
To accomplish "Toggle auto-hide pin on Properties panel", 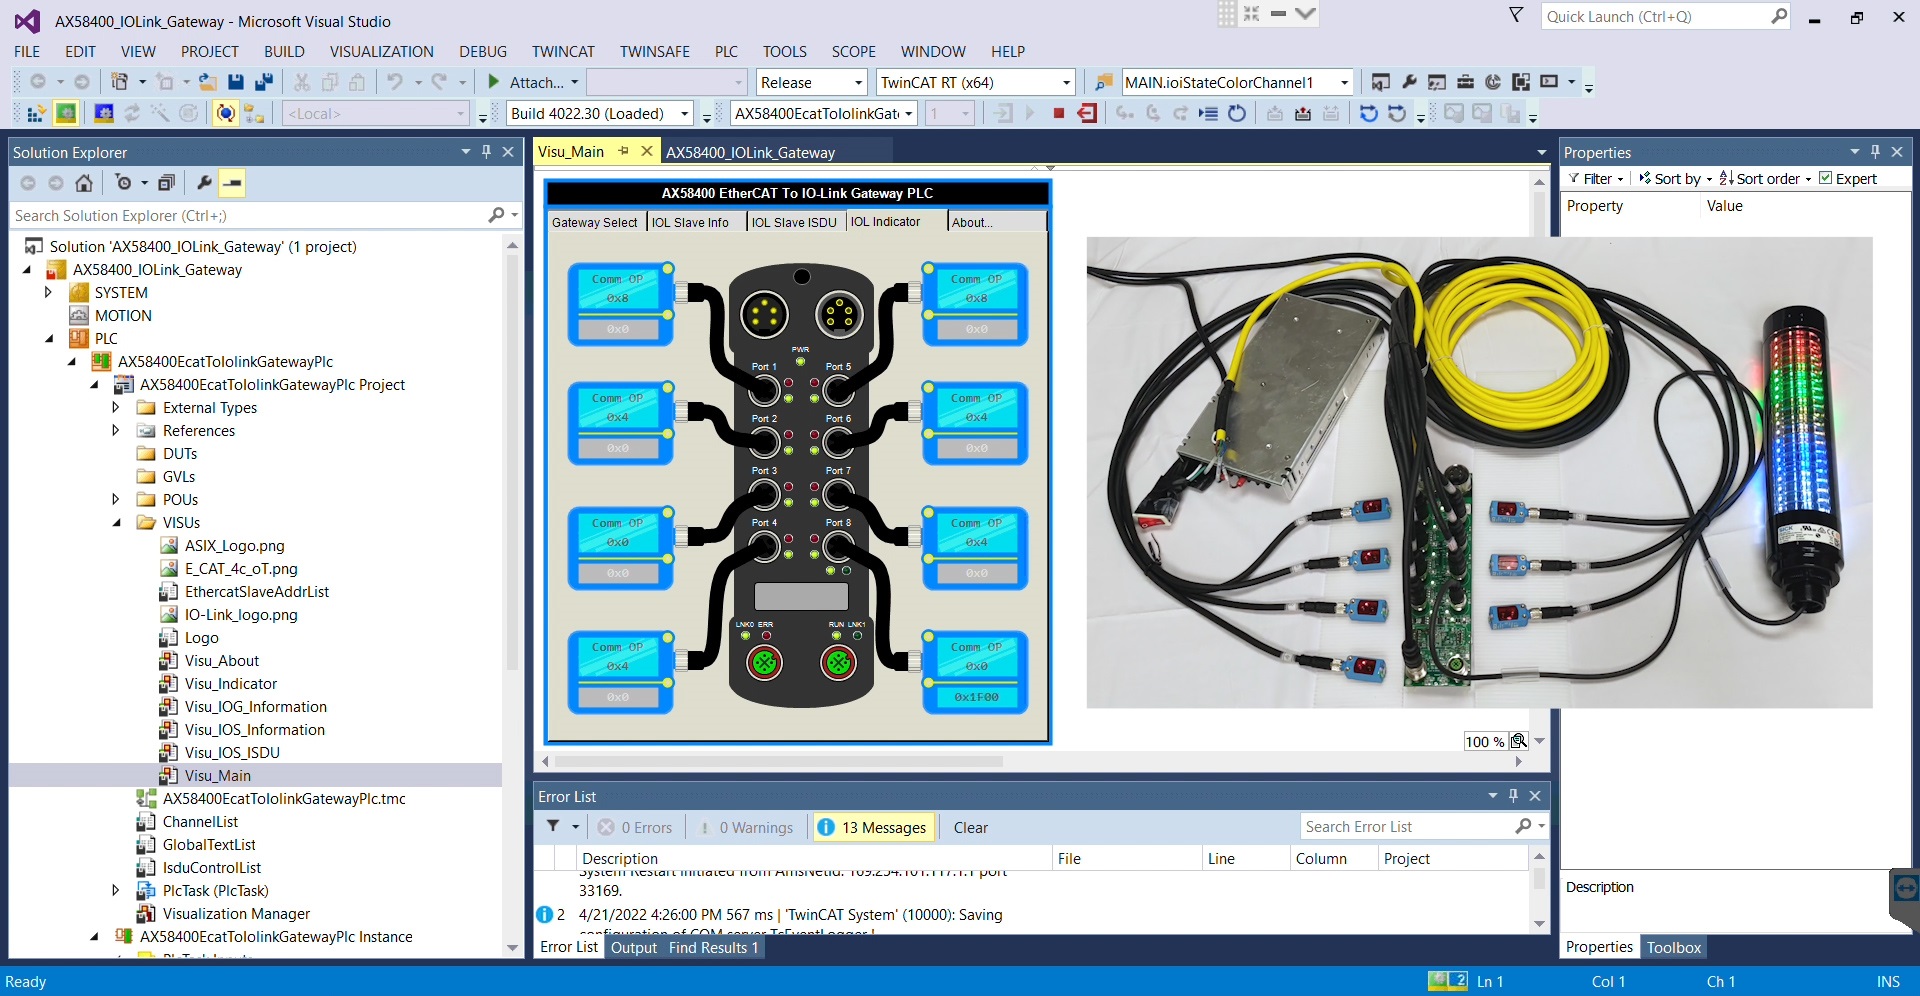I will click(1875, 152).
